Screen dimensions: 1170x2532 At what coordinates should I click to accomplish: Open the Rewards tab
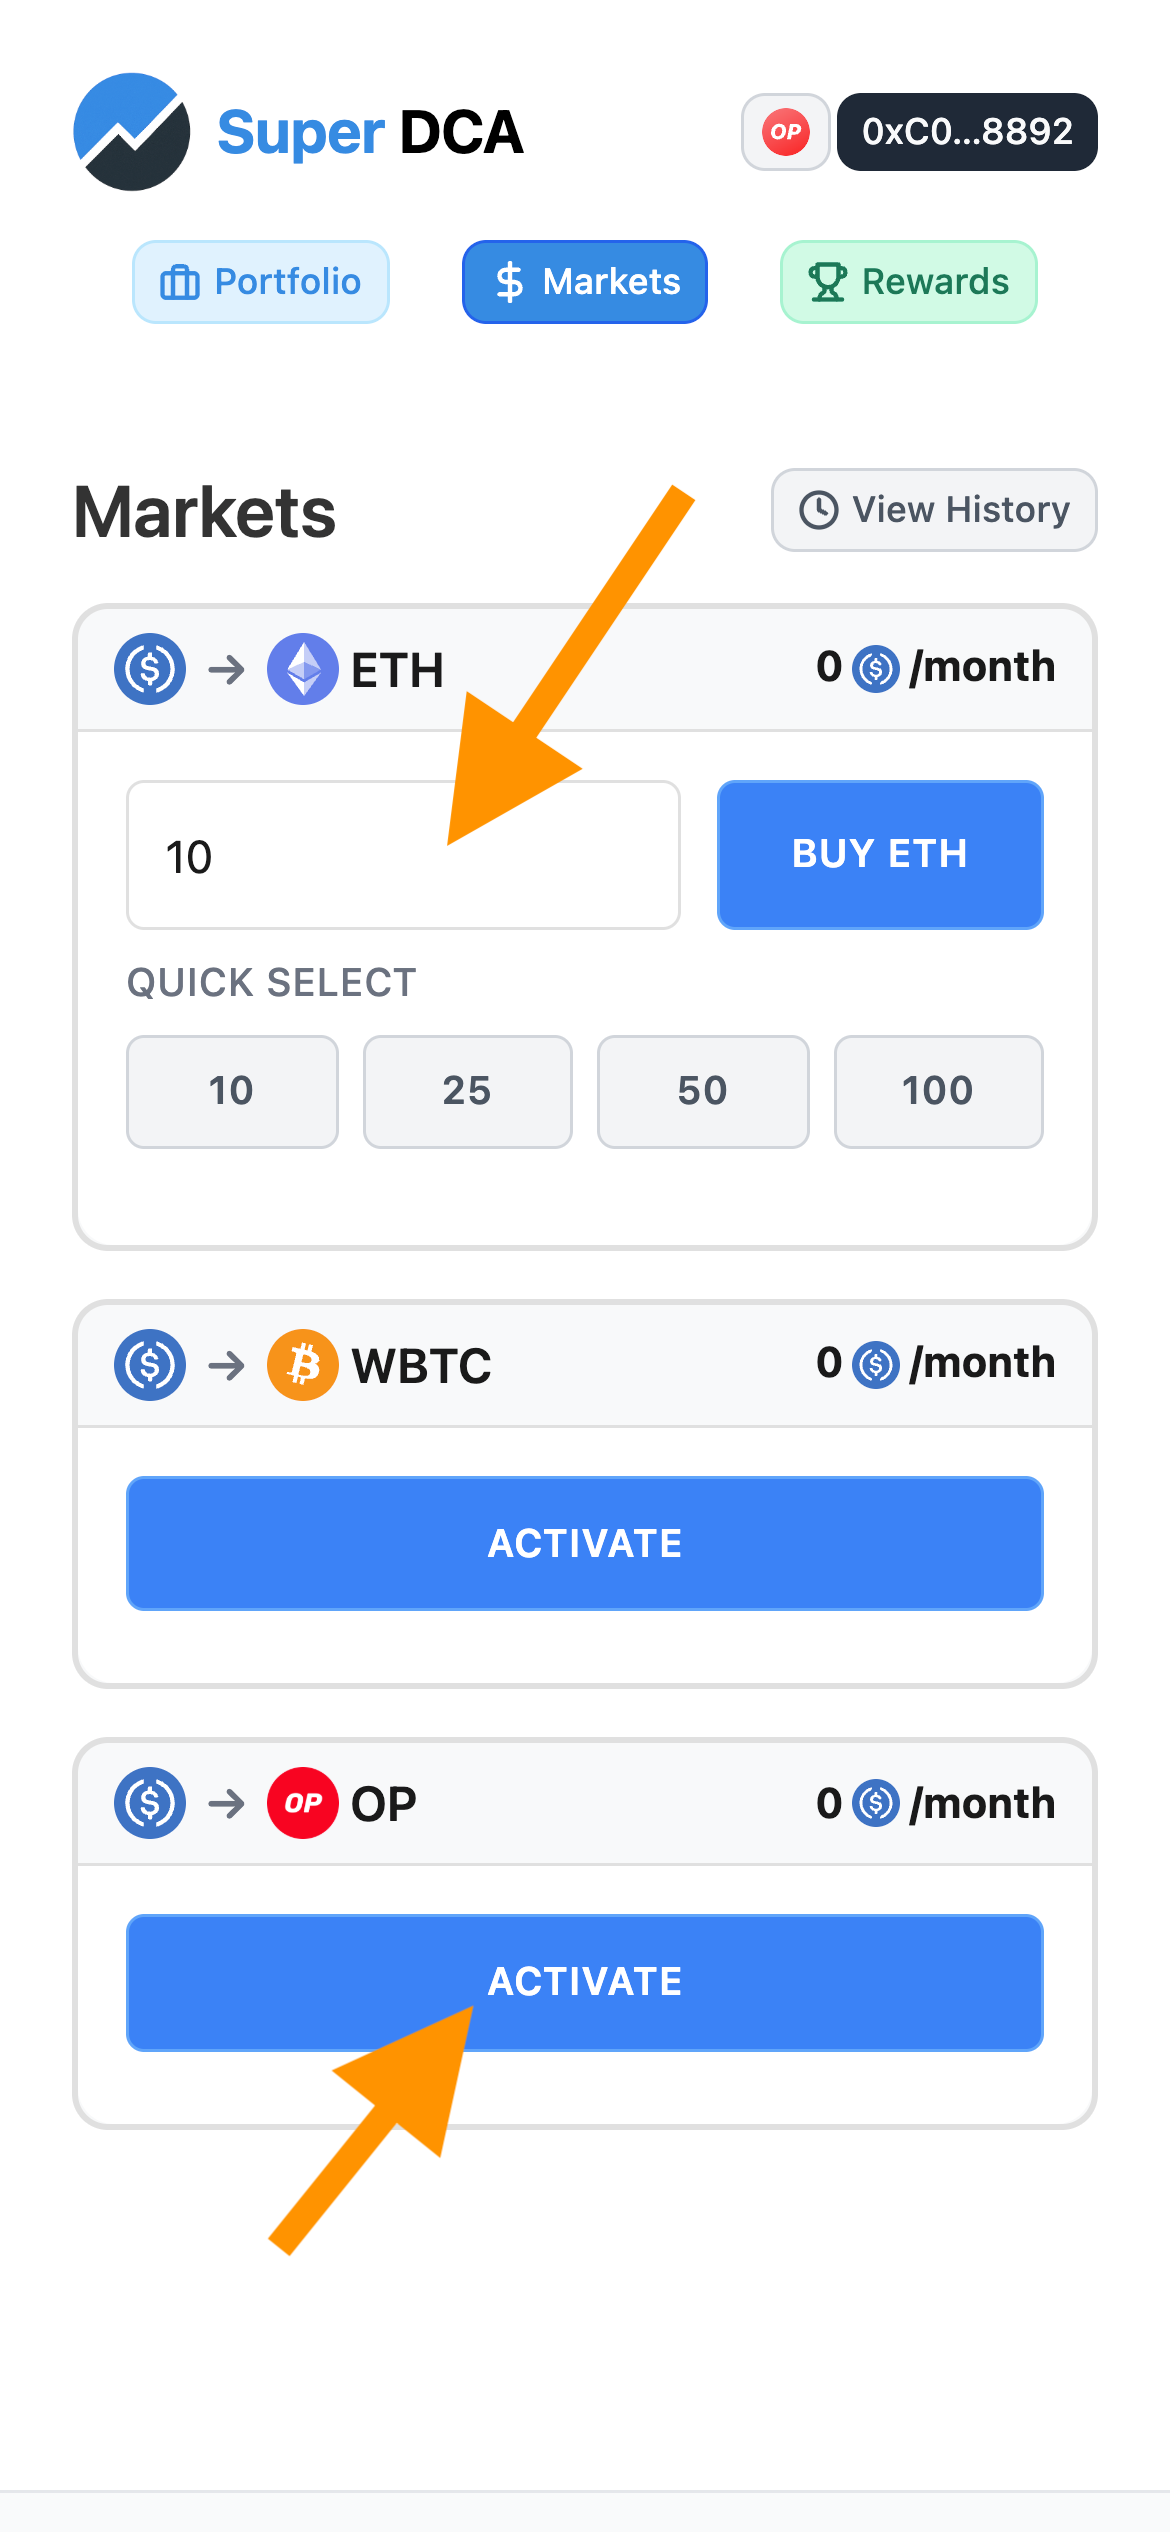tap(908, 281)
